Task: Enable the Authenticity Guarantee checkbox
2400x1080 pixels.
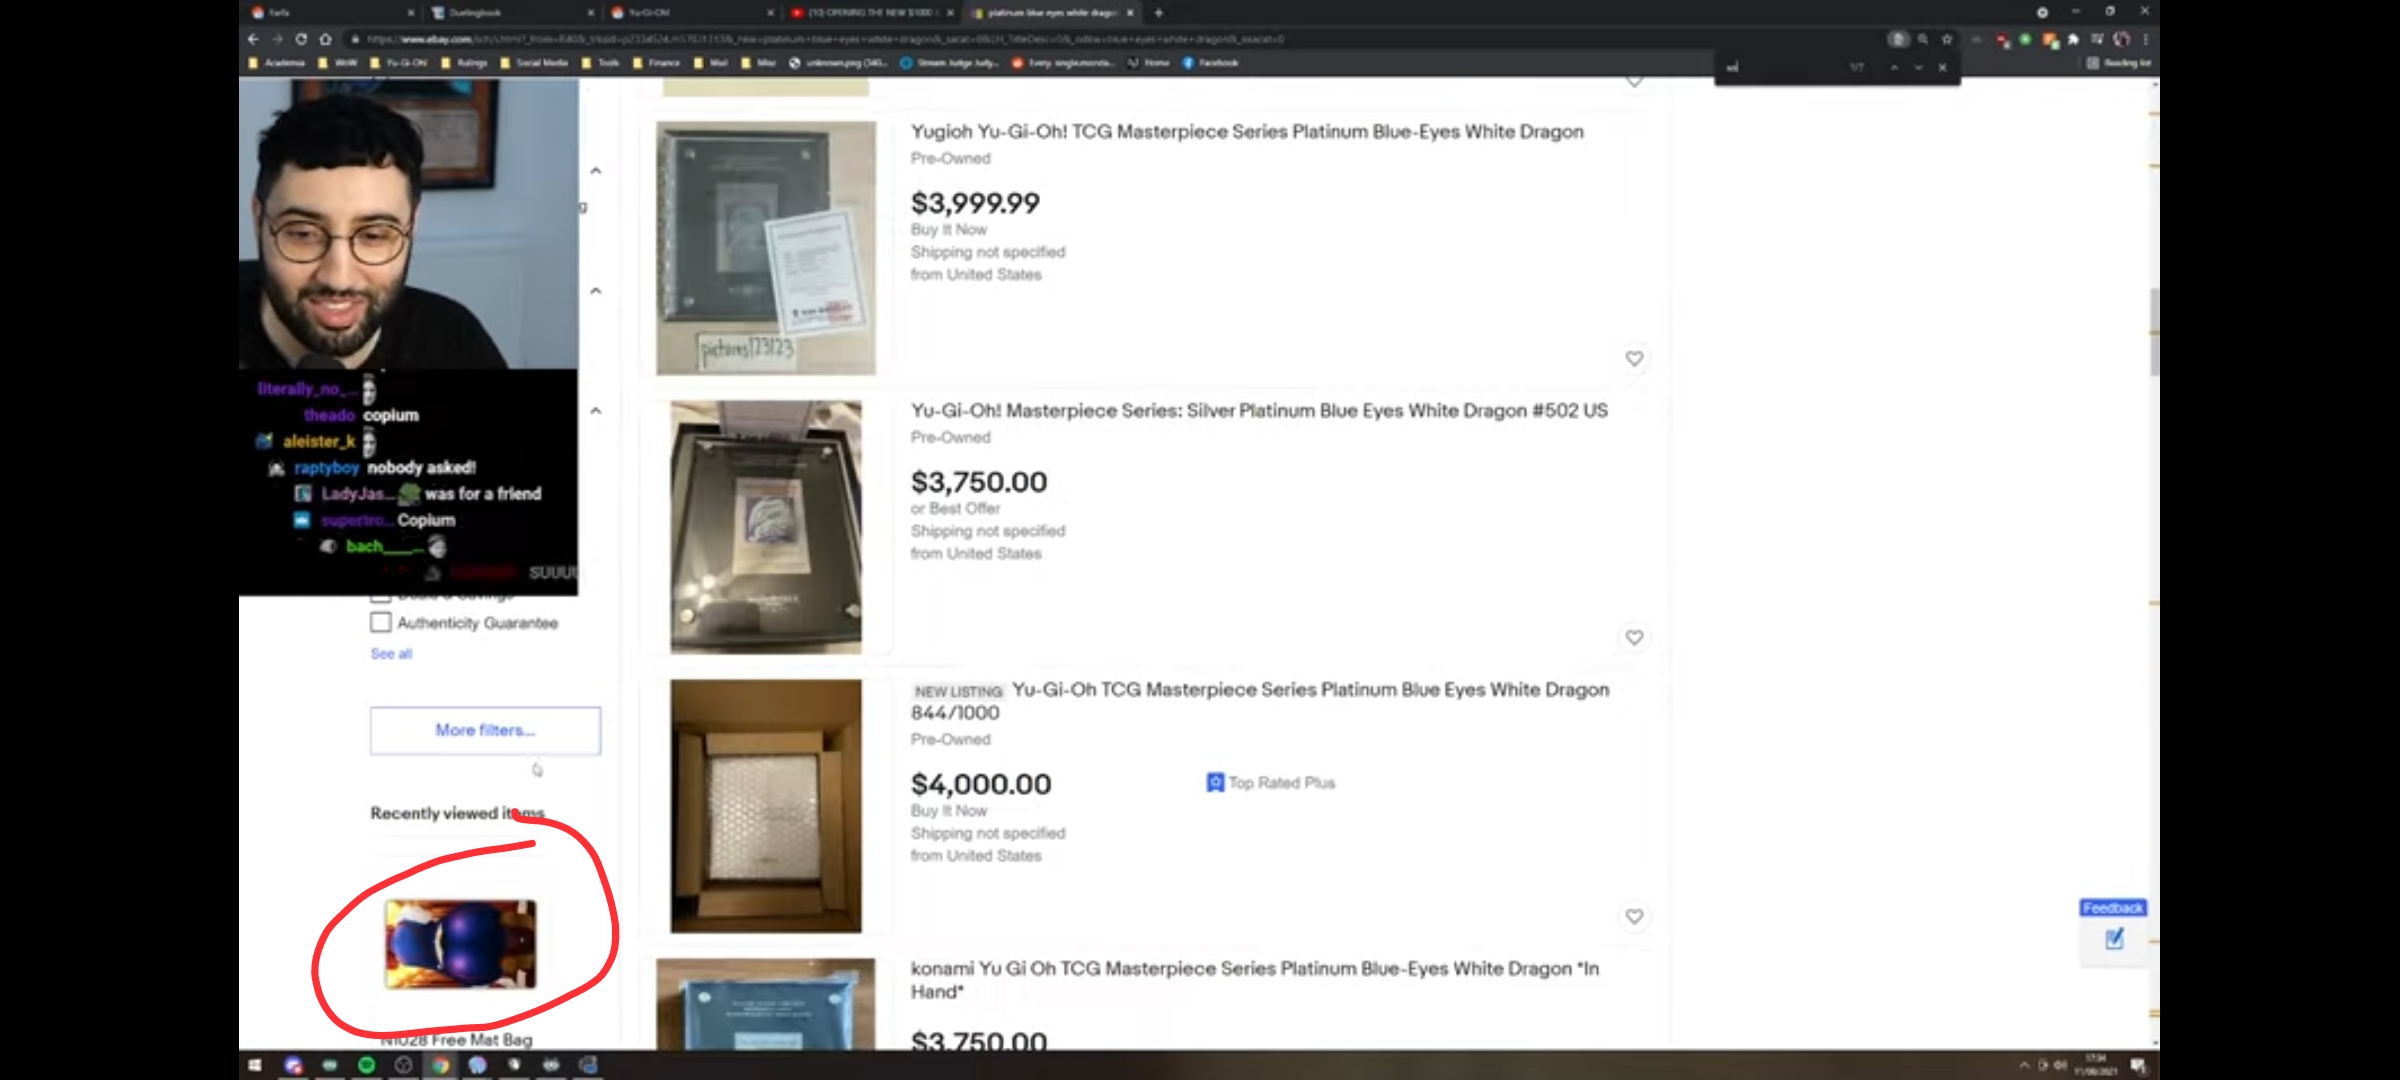Action: click(x=380, y=622)
